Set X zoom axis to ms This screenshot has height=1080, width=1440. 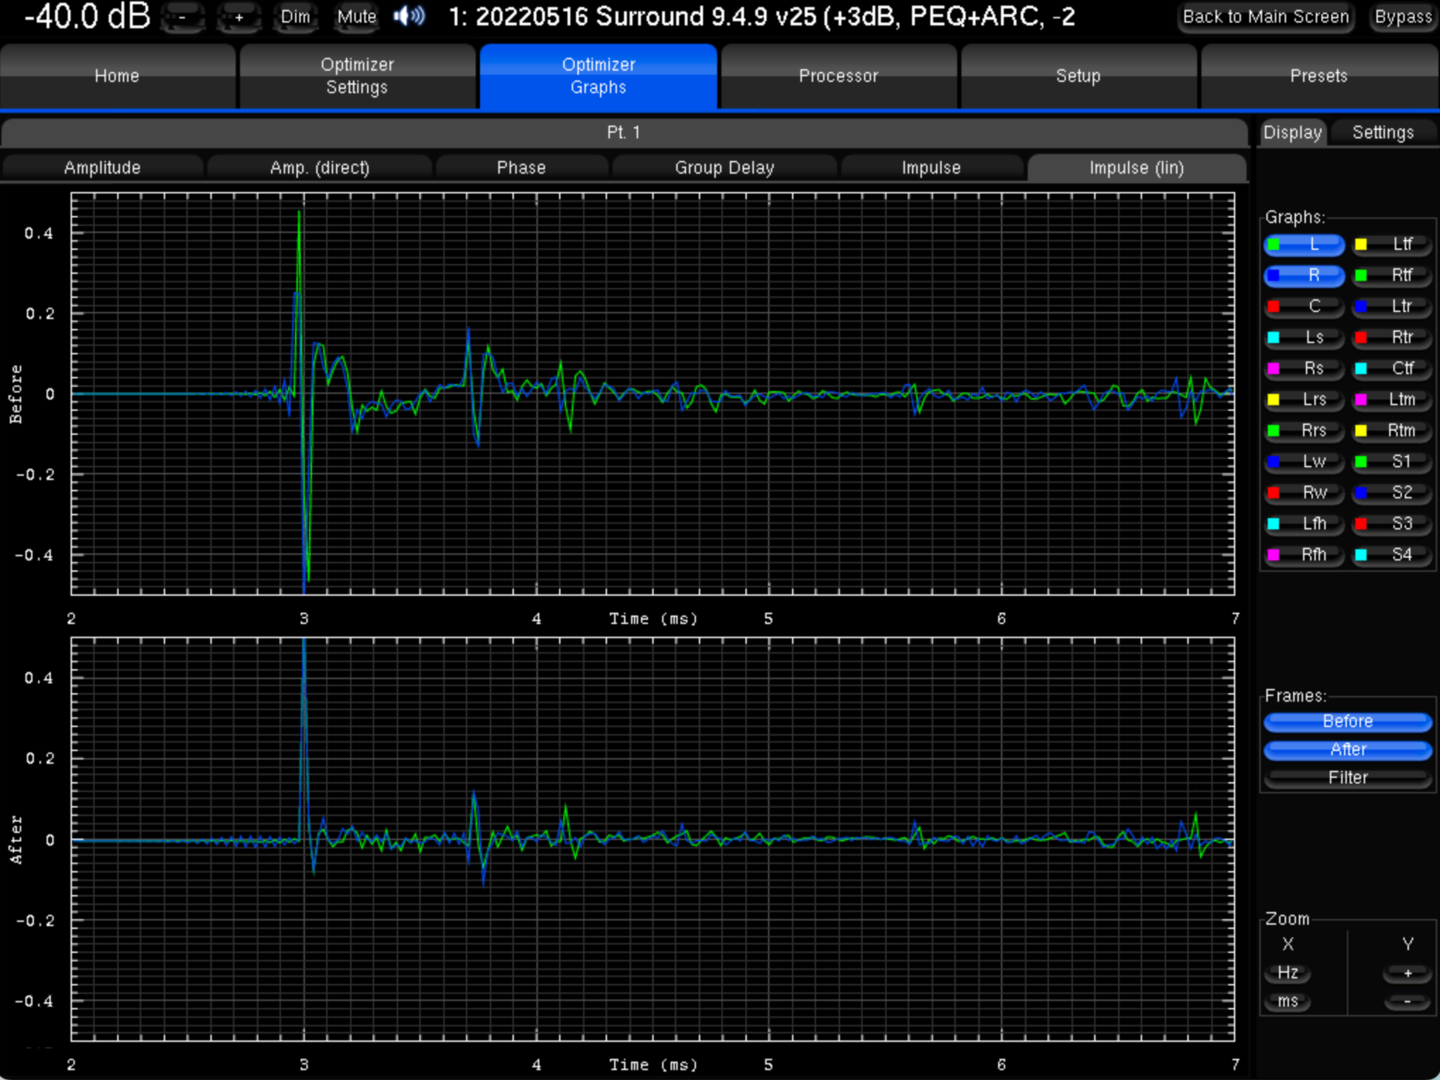click(1288, 1001)
